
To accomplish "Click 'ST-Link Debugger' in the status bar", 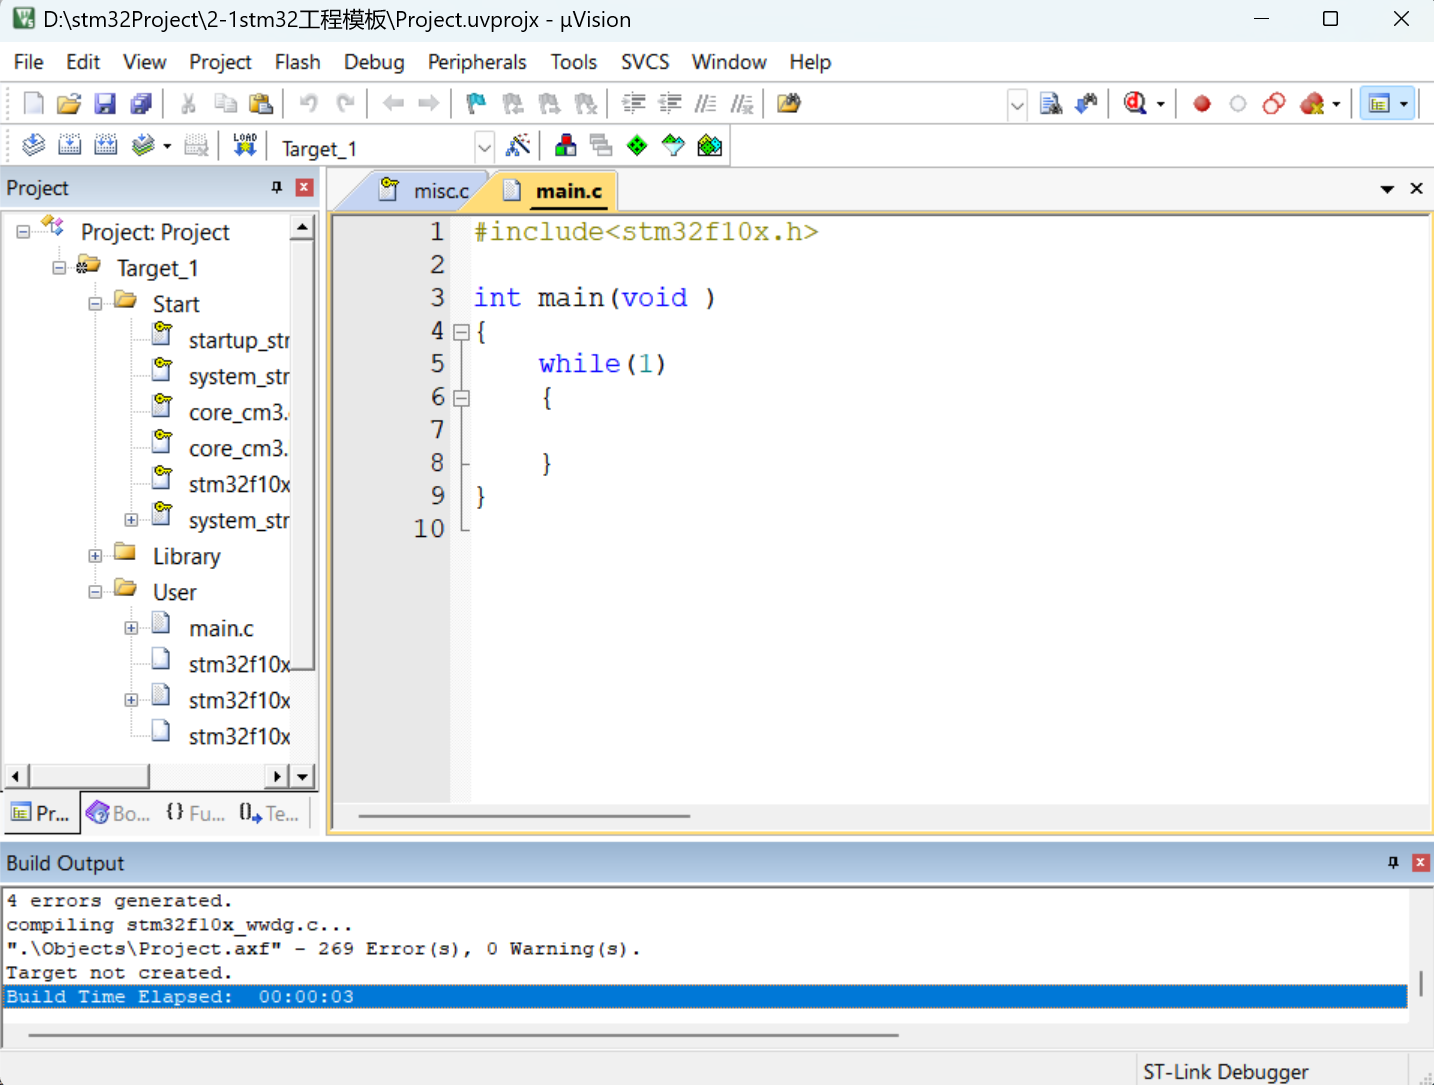I will click(1225, 1071).
